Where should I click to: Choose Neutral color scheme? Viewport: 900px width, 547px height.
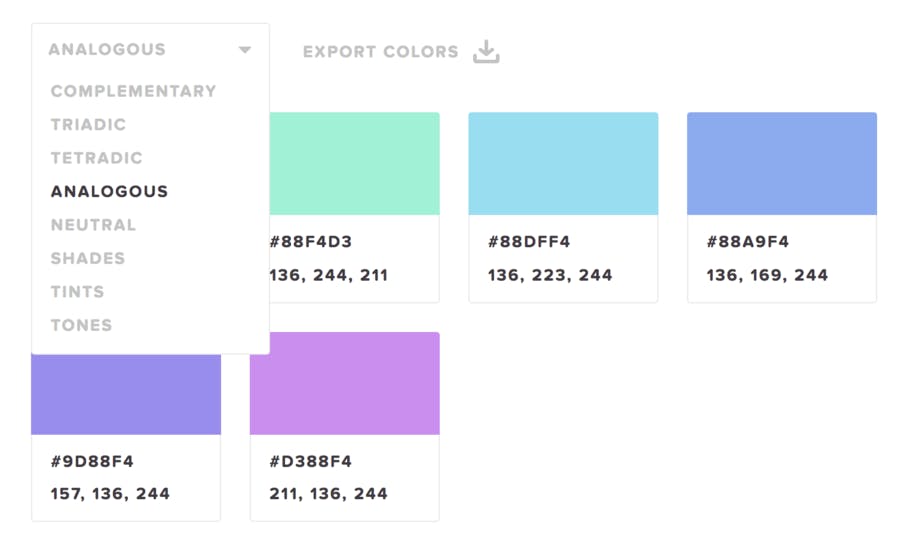pyautogui.click(x=94, y=224)
